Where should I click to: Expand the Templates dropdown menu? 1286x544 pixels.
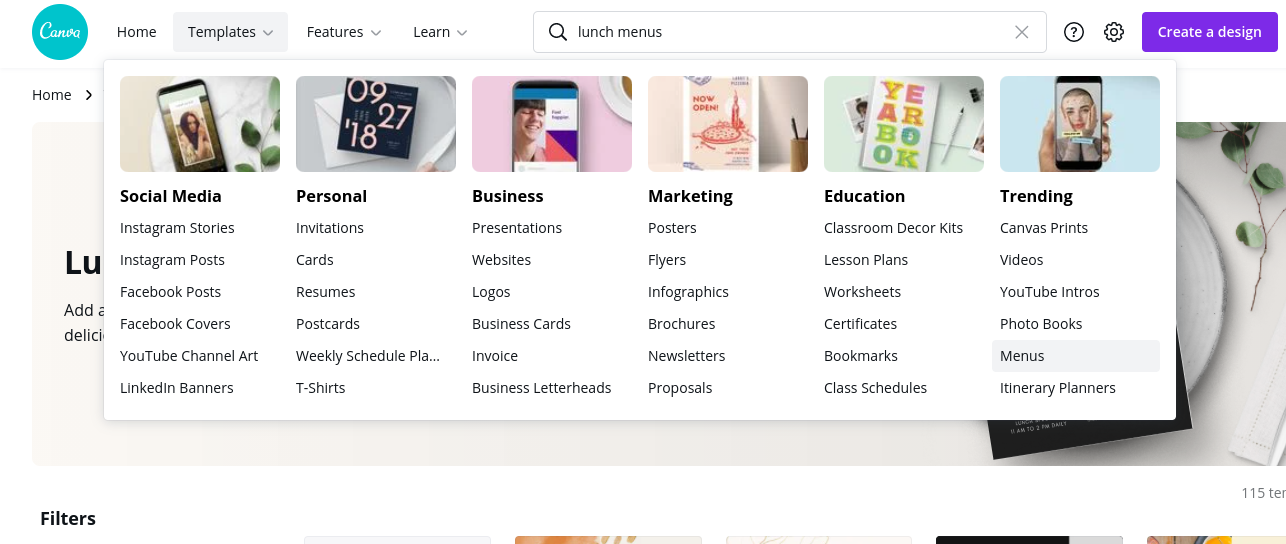coord(230,32)
